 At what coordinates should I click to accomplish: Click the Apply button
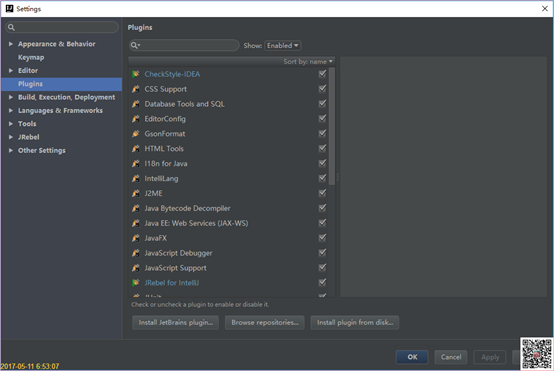pos(490,357)
